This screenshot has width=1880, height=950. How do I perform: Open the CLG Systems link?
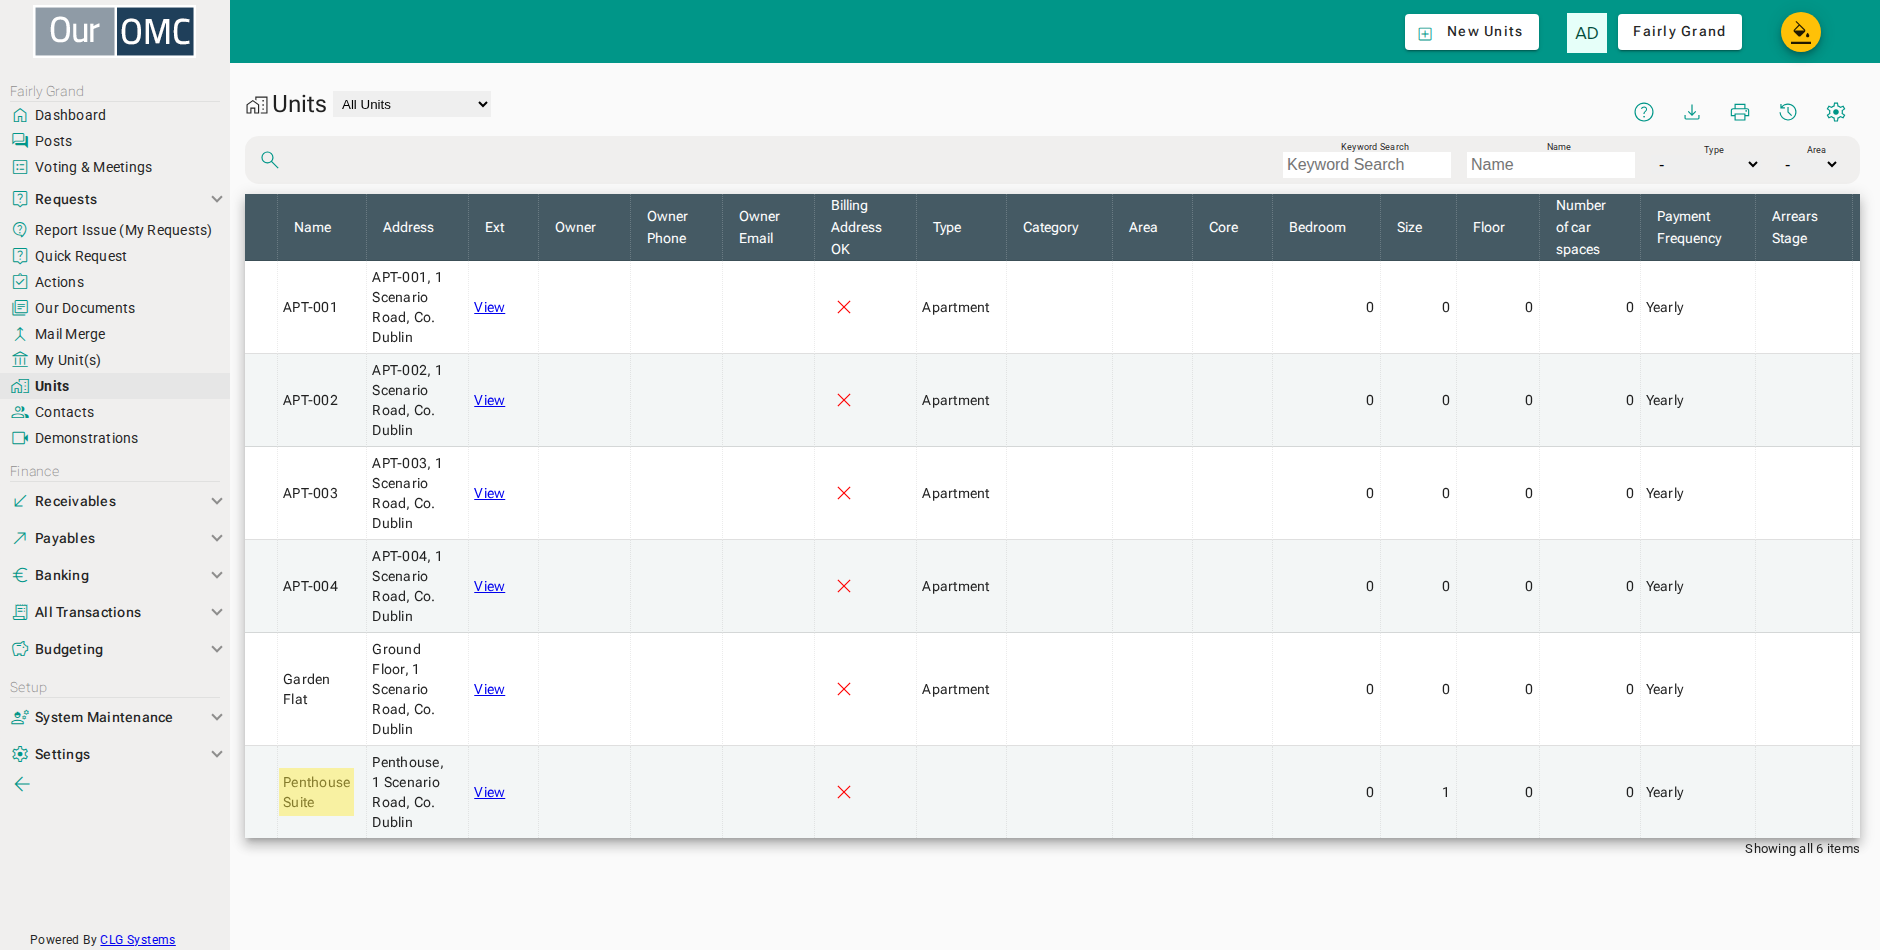(x=137, y=940)
